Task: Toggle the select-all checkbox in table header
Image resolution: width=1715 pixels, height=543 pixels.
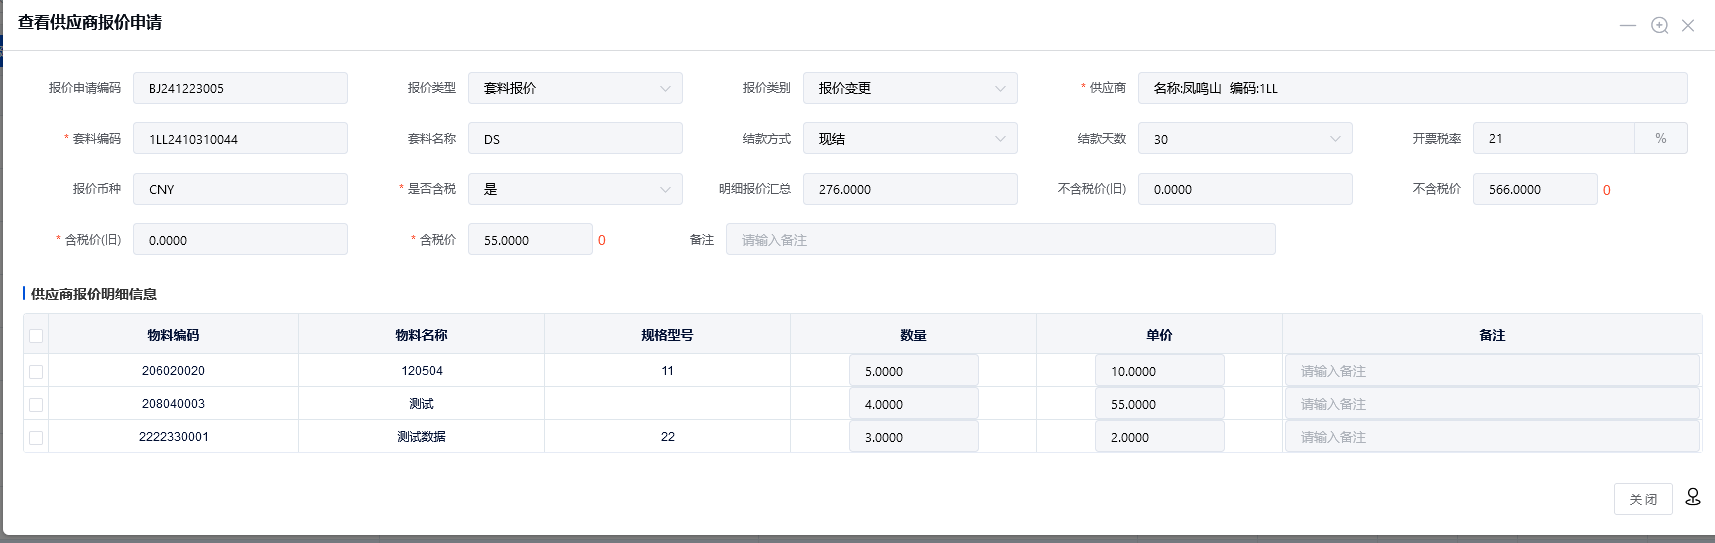Action: tap(36, 336)
